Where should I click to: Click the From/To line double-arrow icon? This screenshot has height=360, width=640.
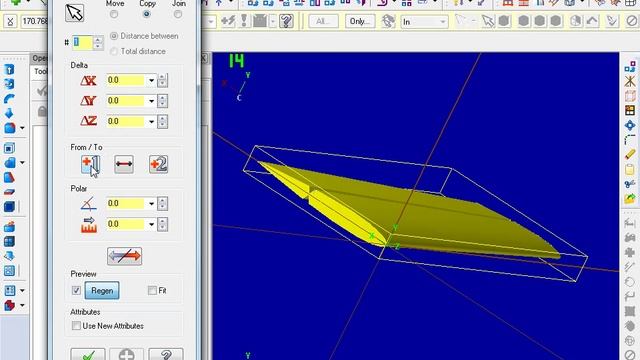[x=124, y=164]
